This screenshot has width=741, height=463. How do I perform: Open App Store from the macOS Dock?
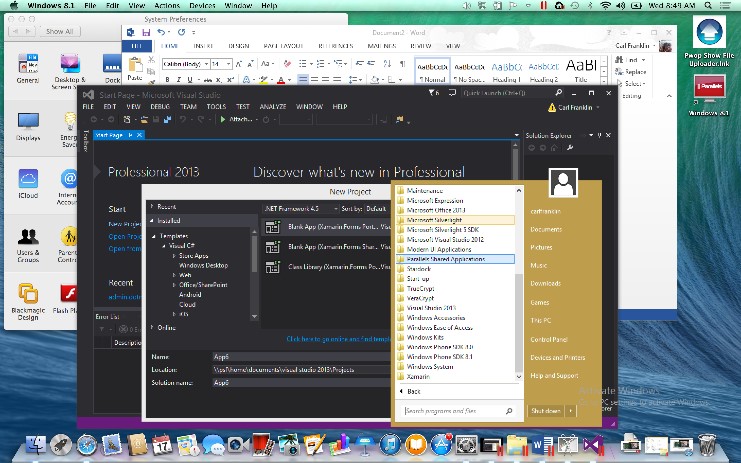(x=440, y=445)
